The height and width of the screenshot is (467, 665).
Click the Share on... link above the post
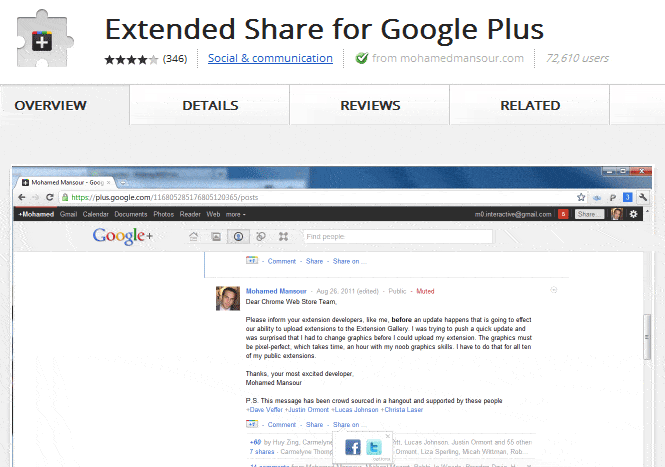coord(349,261)
